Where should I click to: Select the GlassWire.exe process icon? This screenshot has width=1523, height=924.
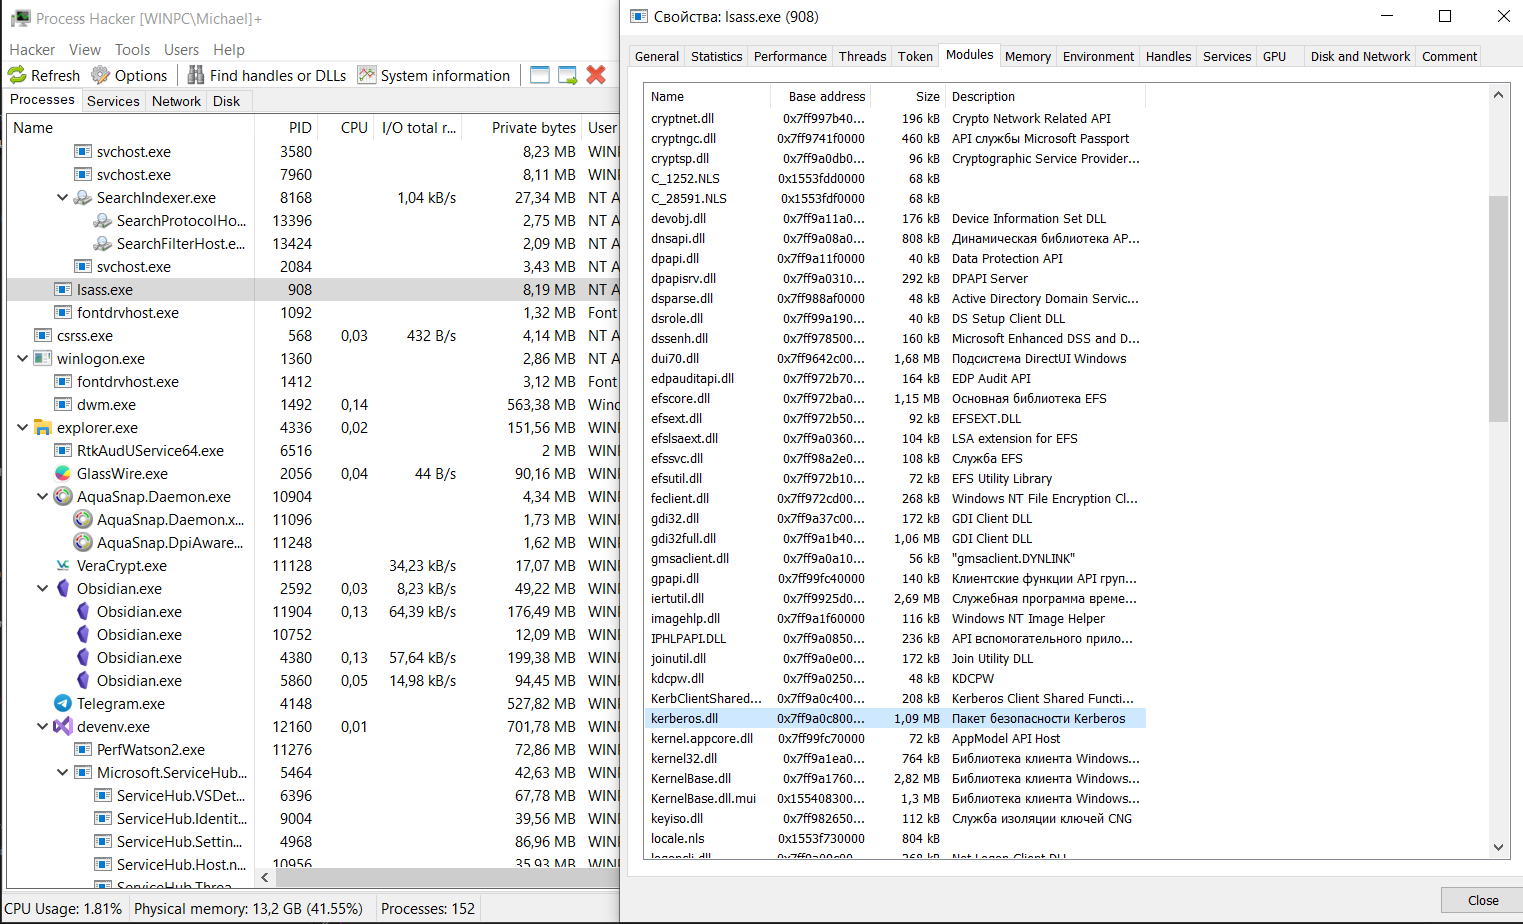(63, 473)
